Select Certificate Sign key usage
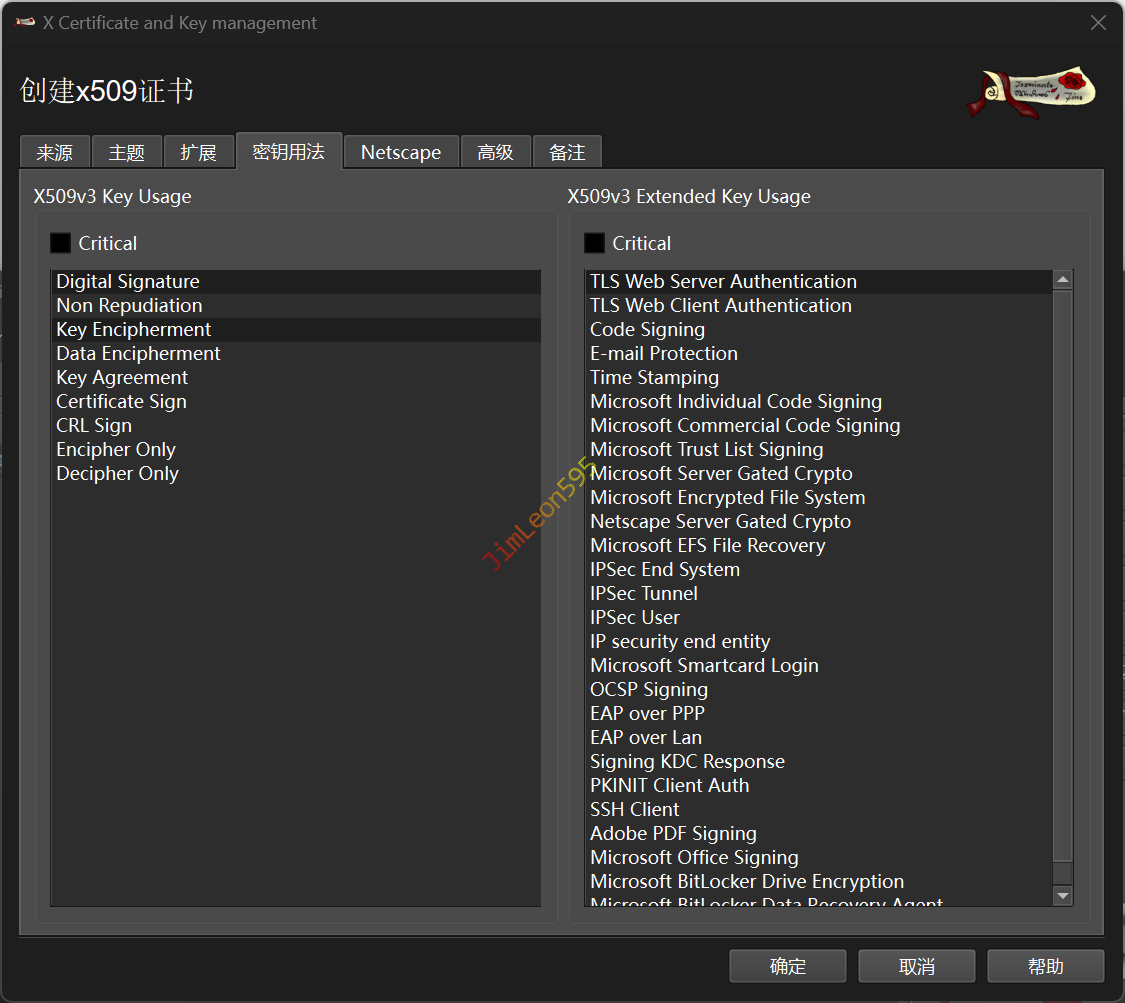Viewport: 1125px width, 1003px height. click(x=121, y=402)
